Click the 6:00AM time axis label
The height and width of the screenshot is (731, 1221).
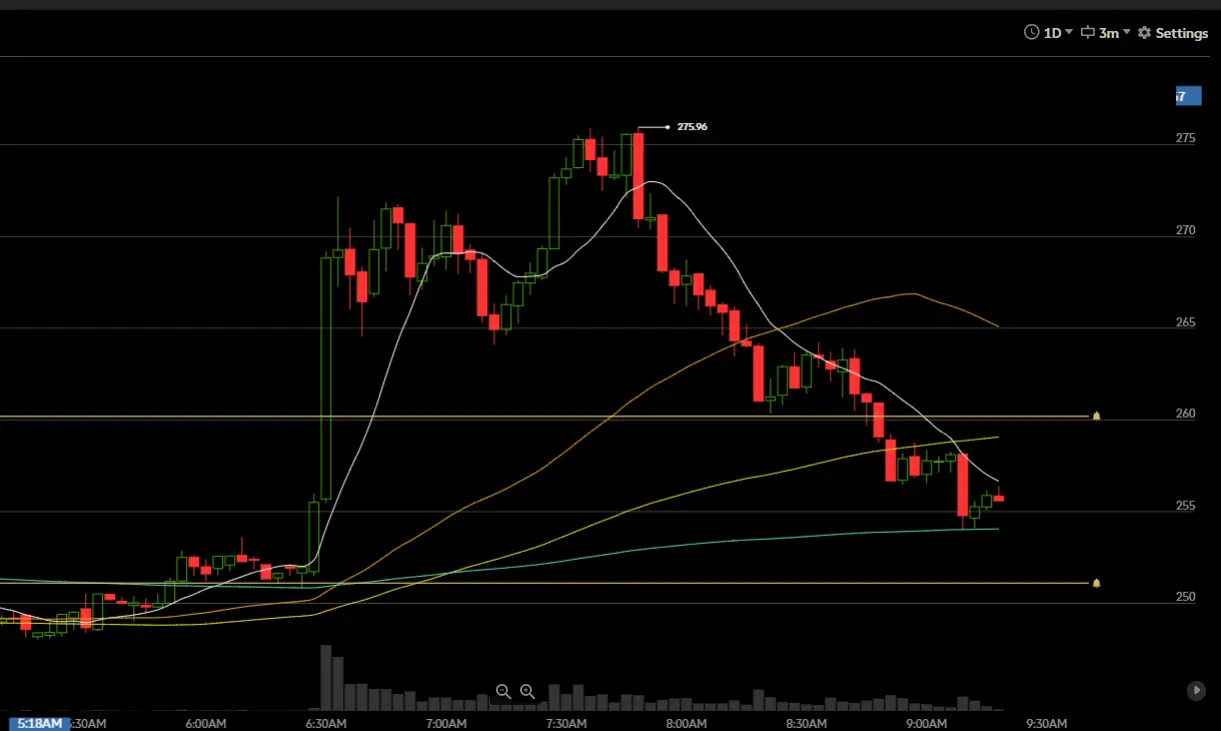(x=205, y=723)
